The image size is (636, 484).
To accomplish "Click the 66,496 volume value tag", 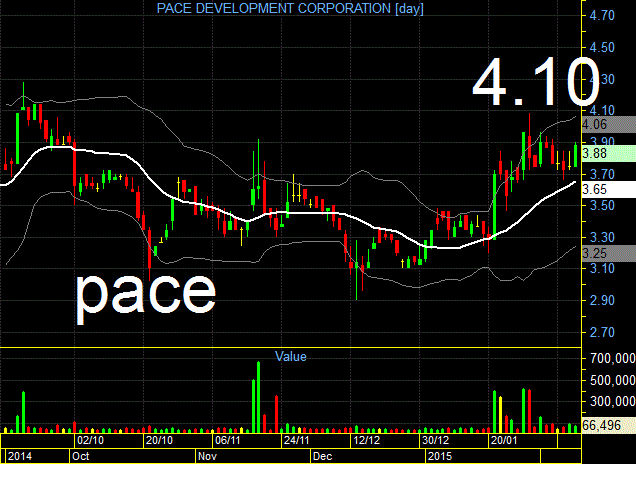I will [608, 425].
